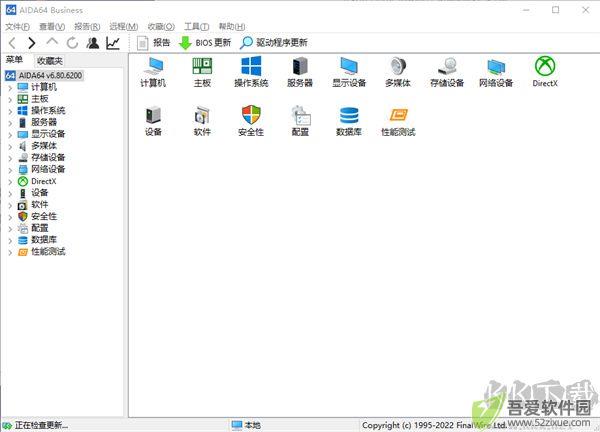
Task: Click the BIOS 更新 toolbar button
Action: click(205, 43)
